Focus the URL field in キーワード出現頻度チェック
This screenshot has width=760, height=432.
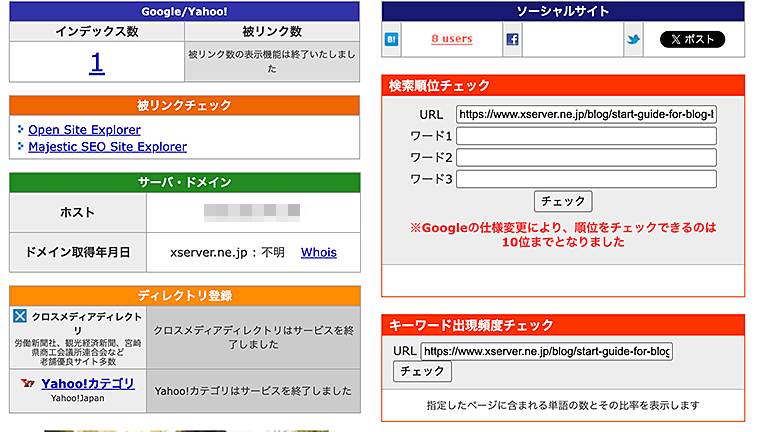coord(546,351)
